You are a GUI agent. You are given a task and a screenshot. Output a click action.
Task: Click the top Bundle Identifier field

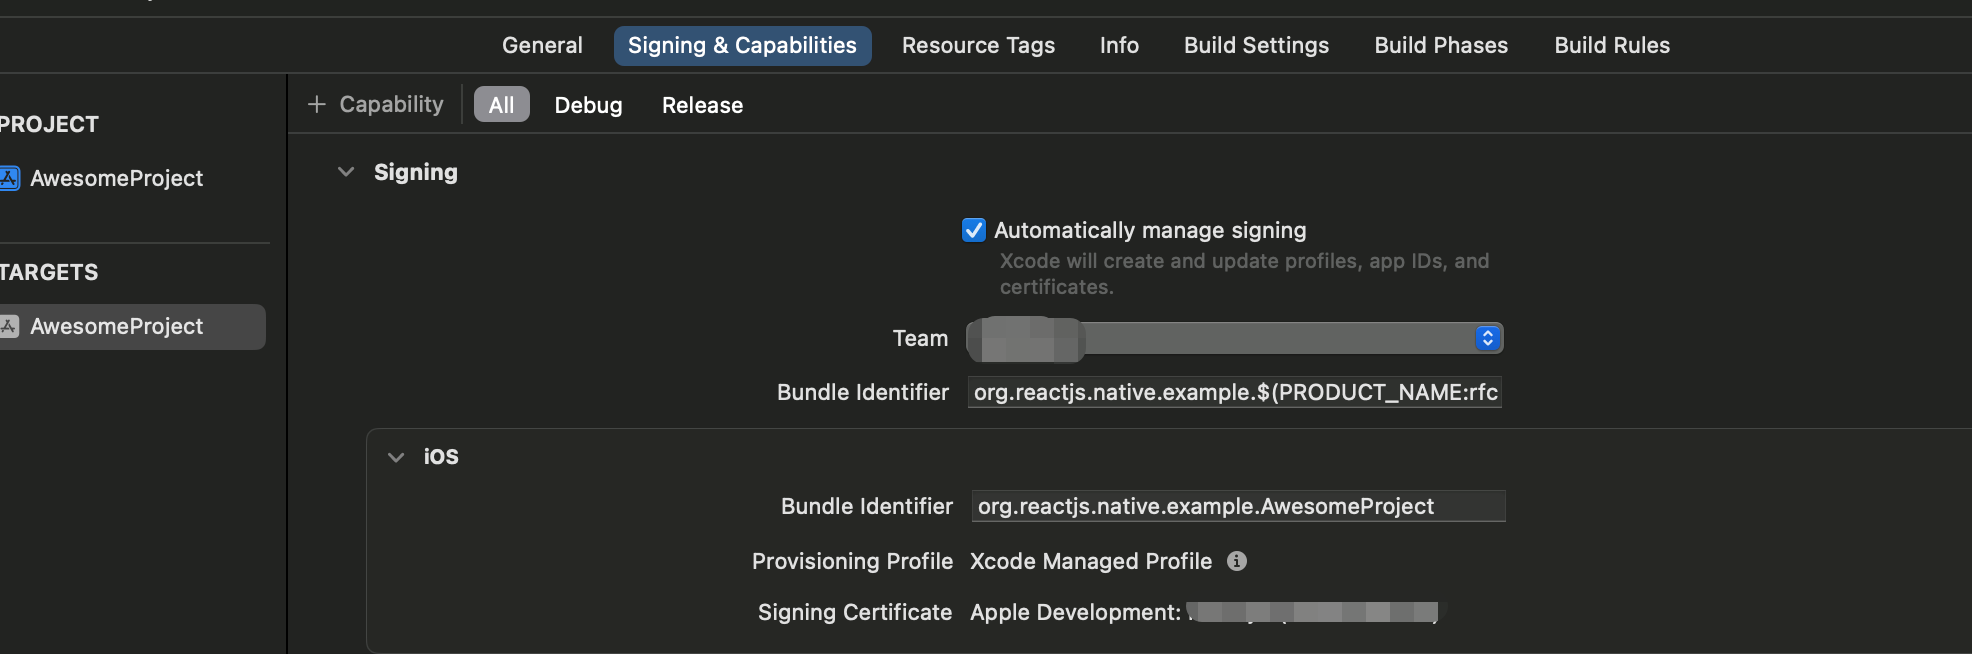click(x=1234, y=392)
